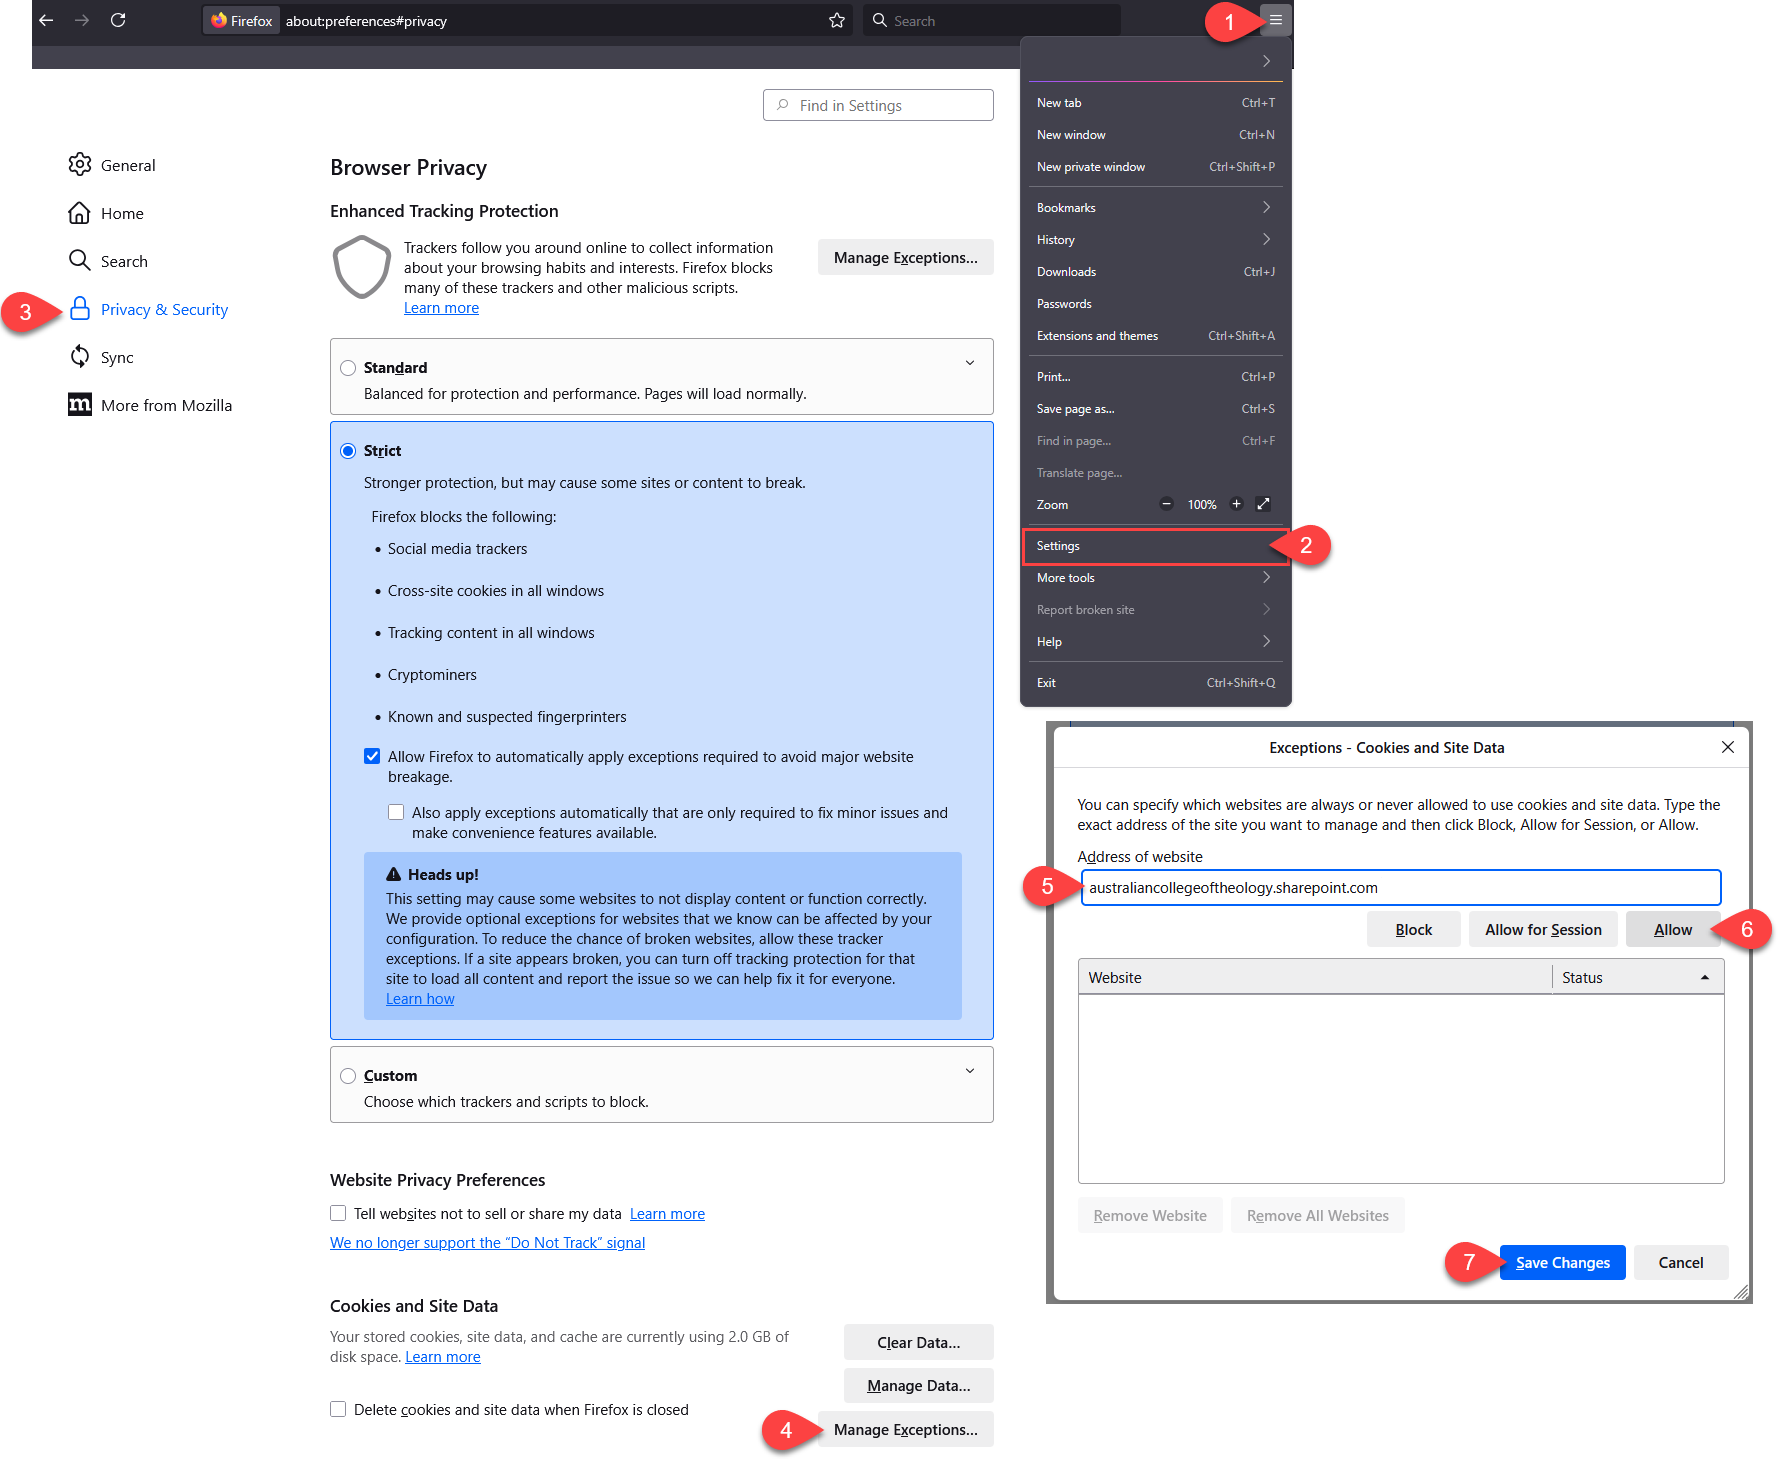Screen dimensions: 1778x1461
Task: Expand the Custom protection details chevron
Action: (x=970, y=1071)
